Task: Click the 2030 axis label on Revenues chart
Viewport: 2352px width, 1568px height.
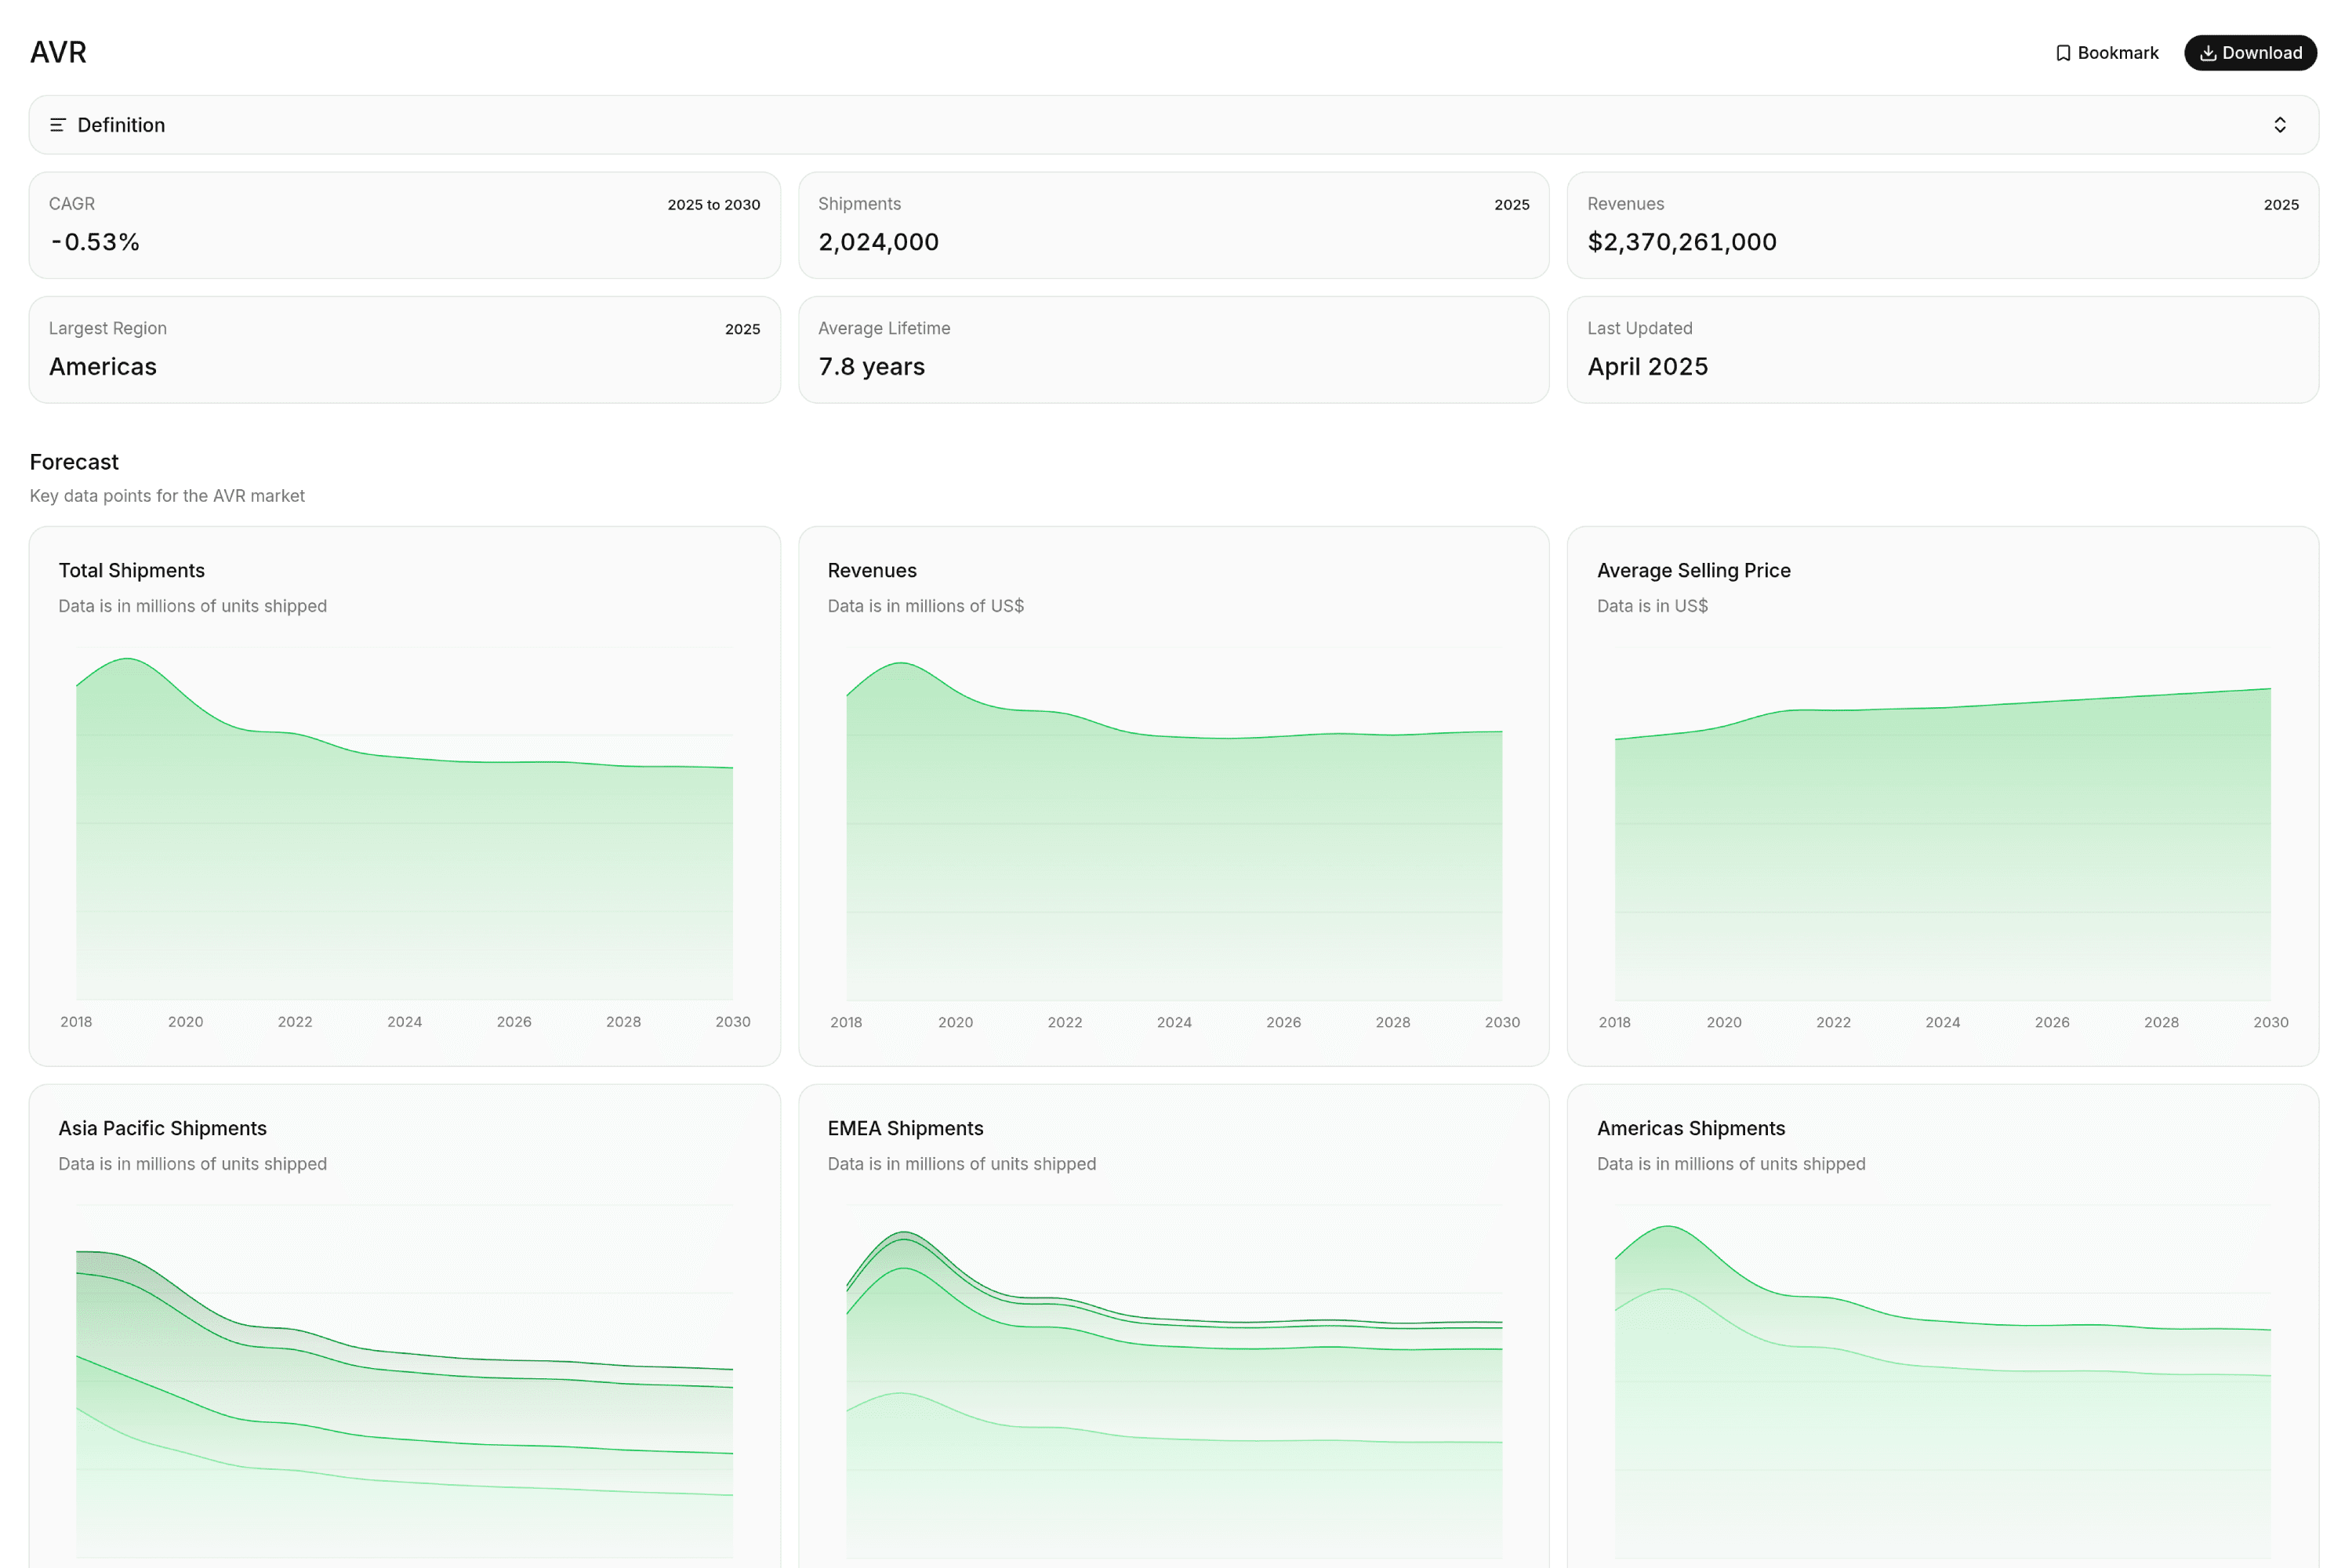Action: point(1502,1022)
